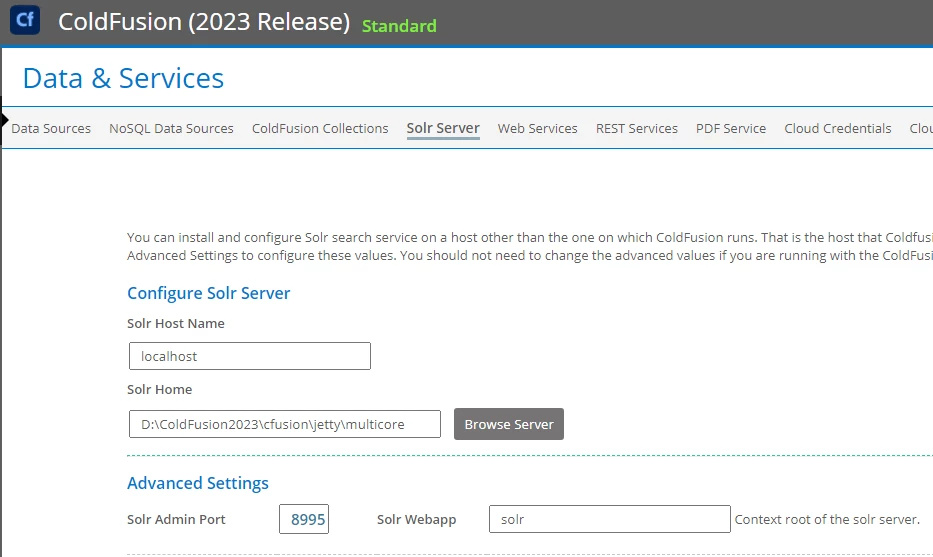Image resolution: width=933 pixels, height=557 pixels.
Task: Click the Solr Admin Port label
Action: tap(176, 520)
